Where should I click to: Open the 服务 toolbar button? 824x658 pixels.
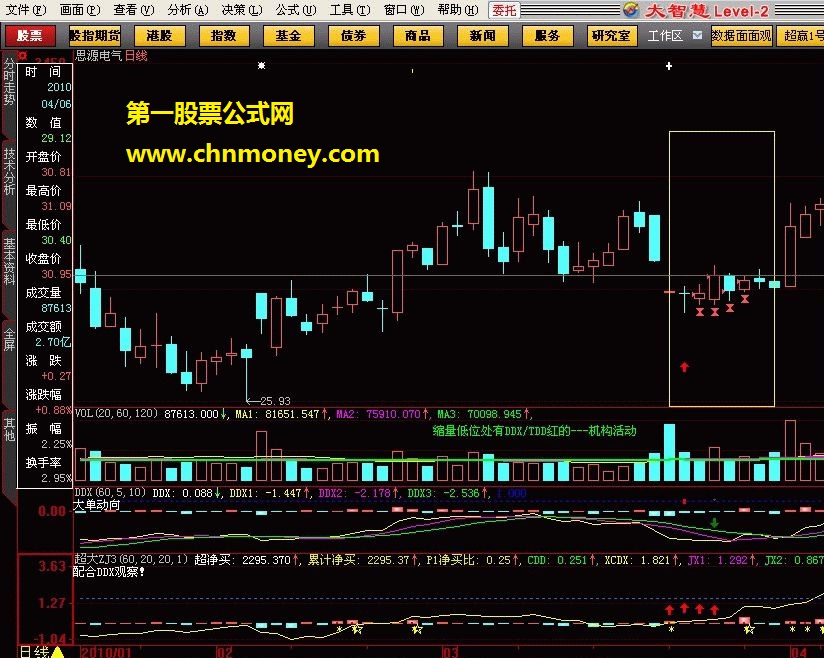pos(547,36)
